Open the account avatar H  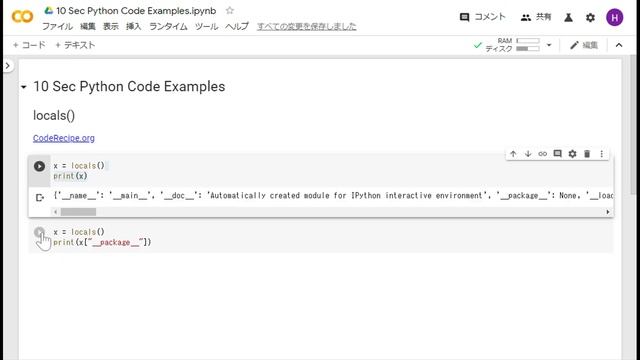coord(614,17)
